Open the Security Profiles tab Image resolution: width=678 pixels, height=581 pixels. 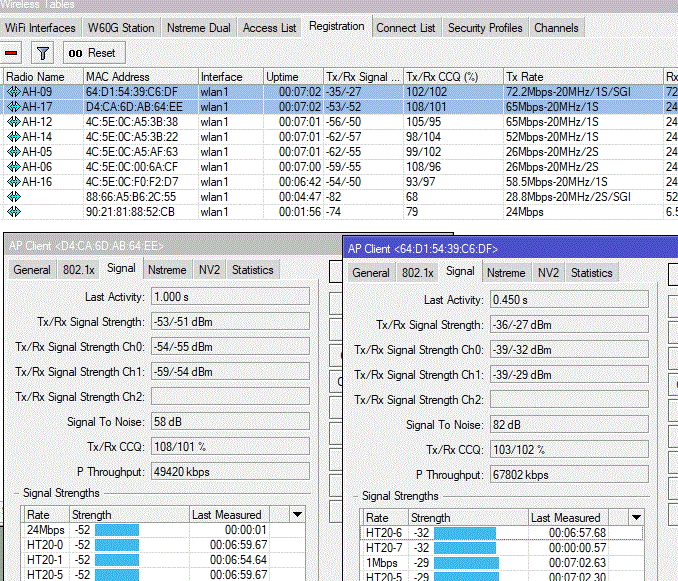[x=485, y=28]
